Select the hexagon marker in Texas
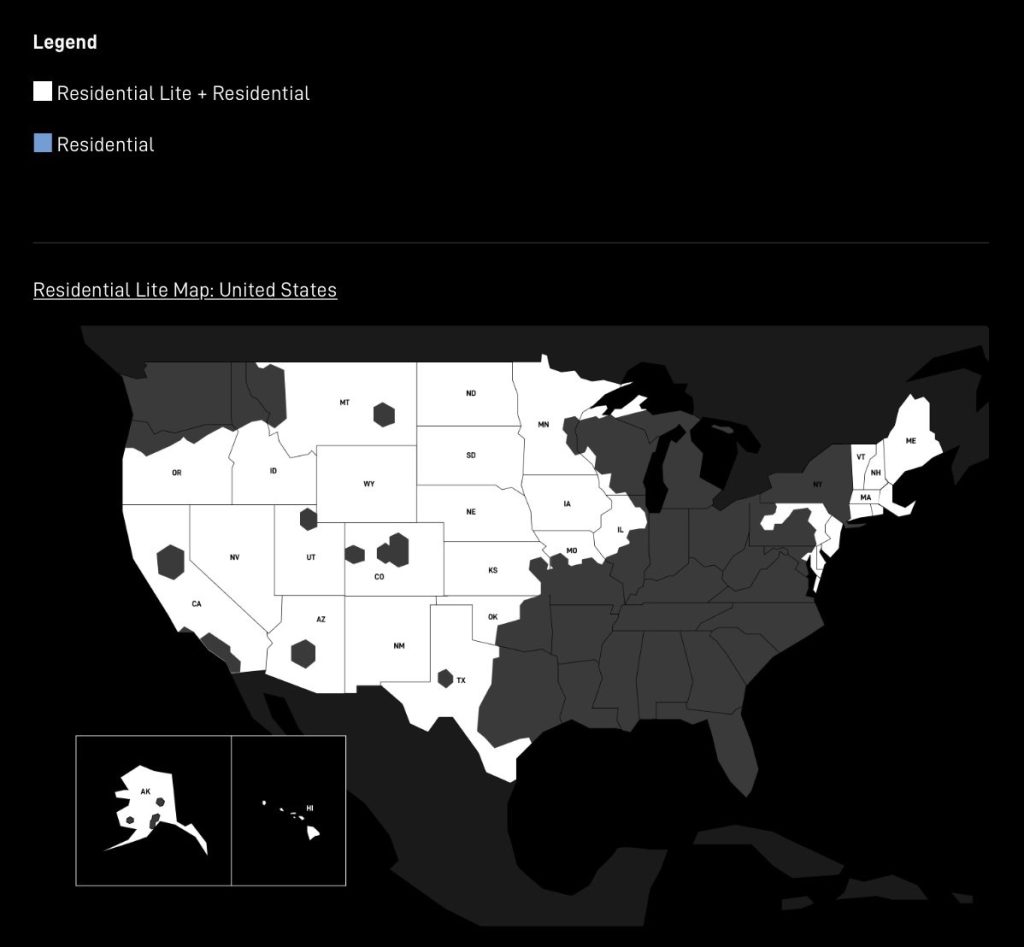Image resolution: width=1024 pixels, height=947 pixels. tap(445, 678)
